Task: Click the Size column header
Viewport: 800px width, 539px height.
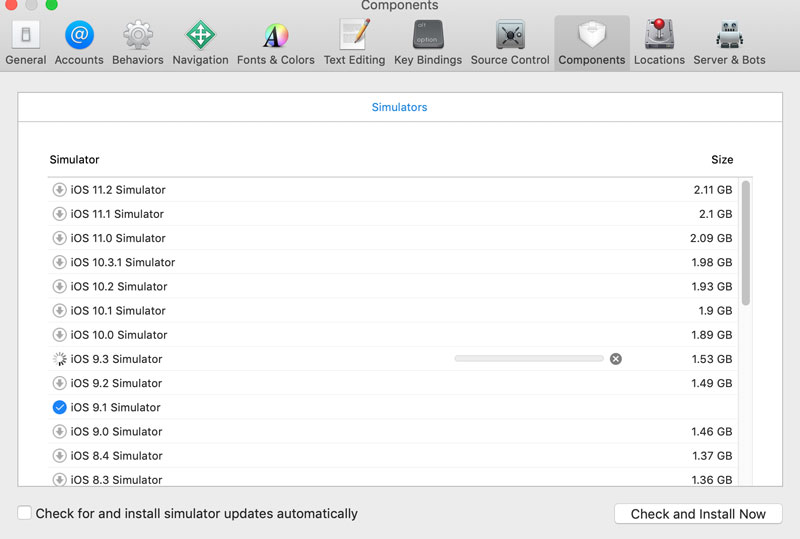Action: pyautogui.click(x=722, y=160)
